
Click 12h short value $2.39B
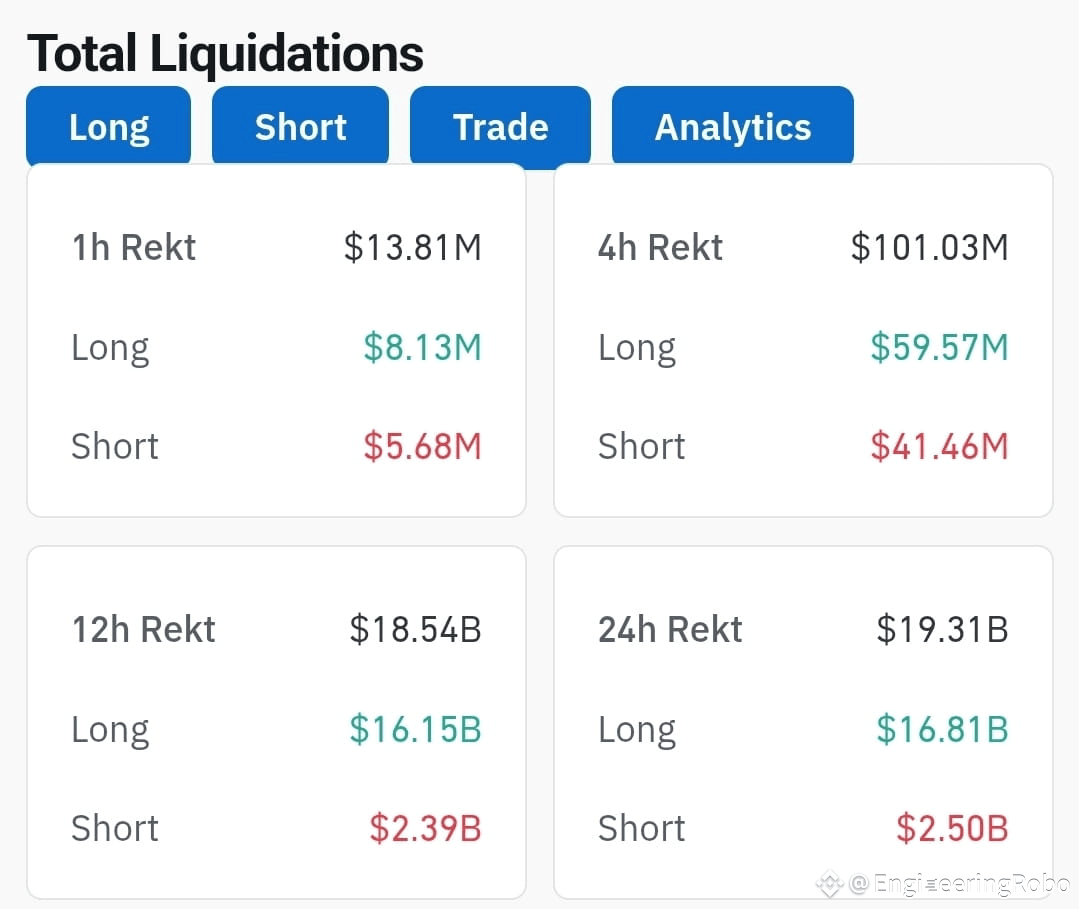[x=425, y=828]
